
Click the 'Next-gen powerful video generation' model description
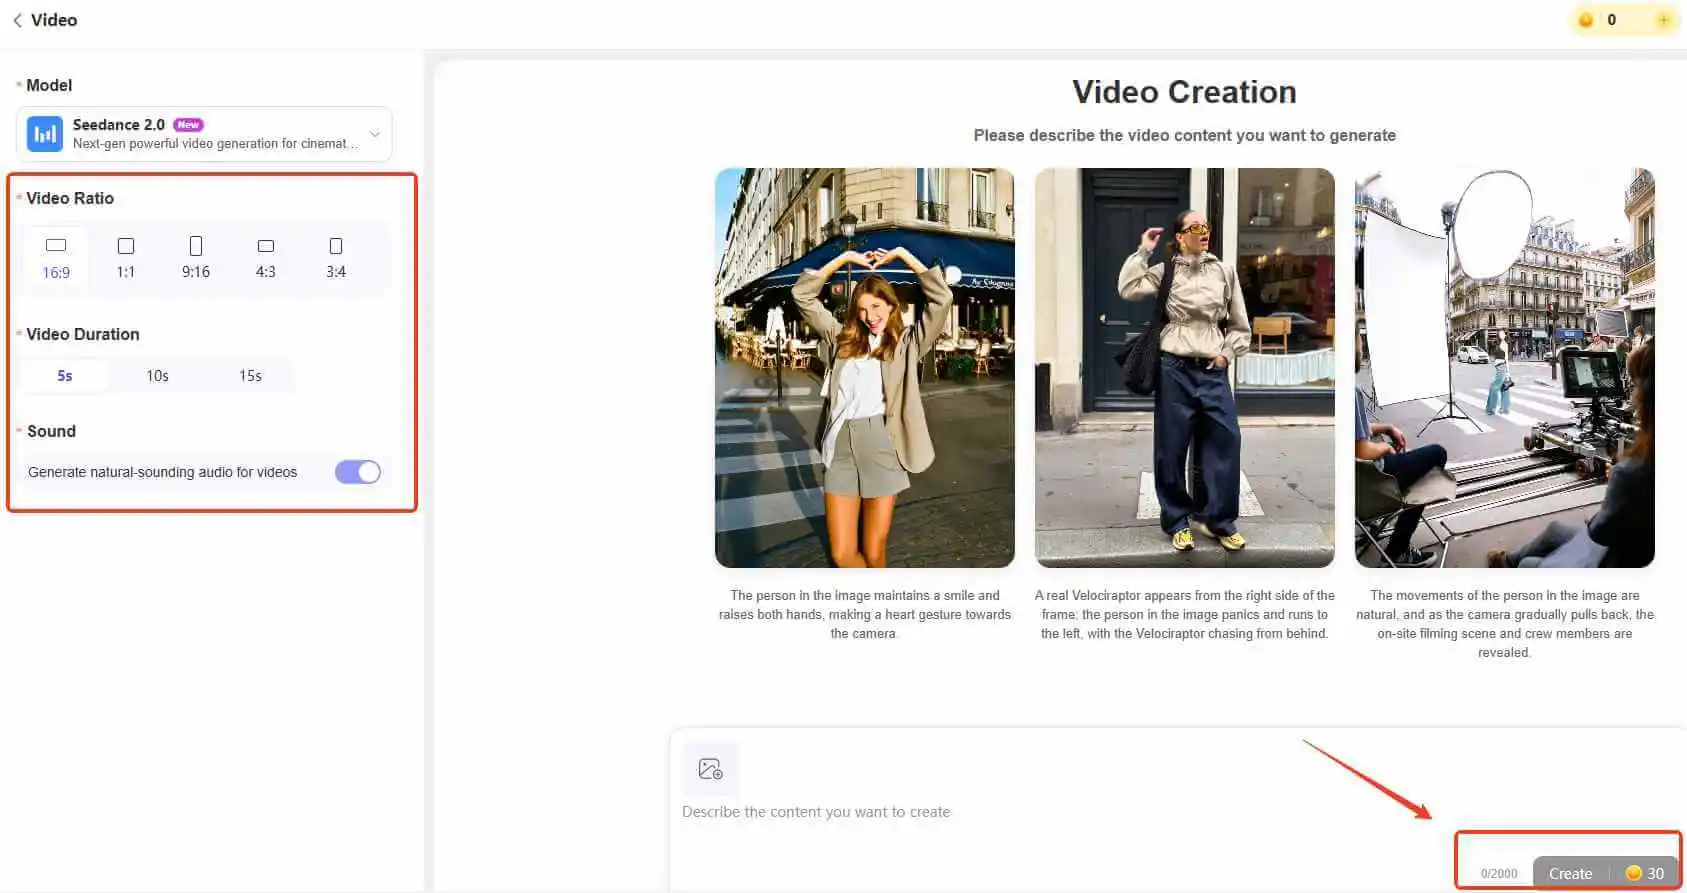point(215,144)
